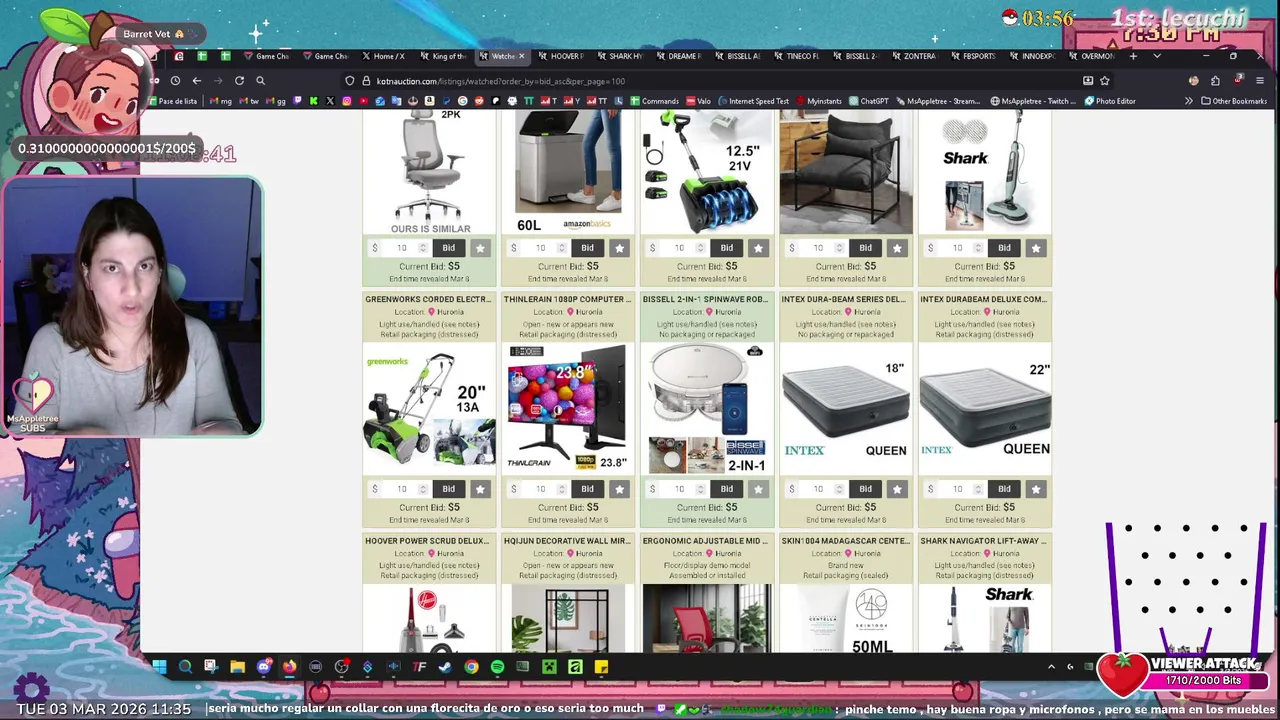Open File Explorer from the taskbar
Viewport: 1280px width, 720px height.
(x=237, y=667)
